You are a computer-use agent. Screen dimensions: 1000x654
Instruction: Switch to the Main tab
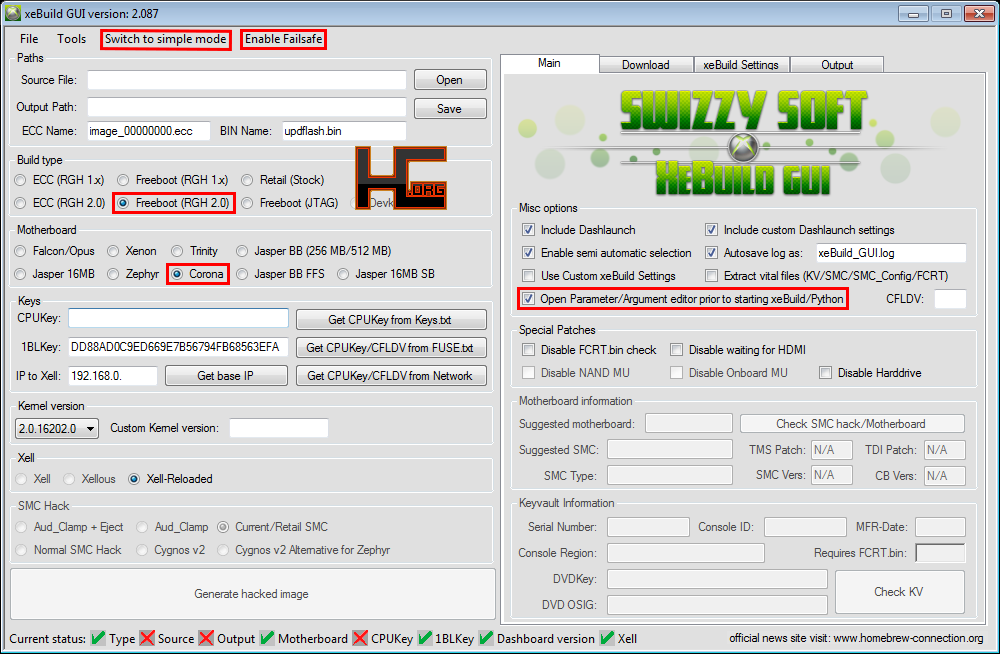[549, 63]
